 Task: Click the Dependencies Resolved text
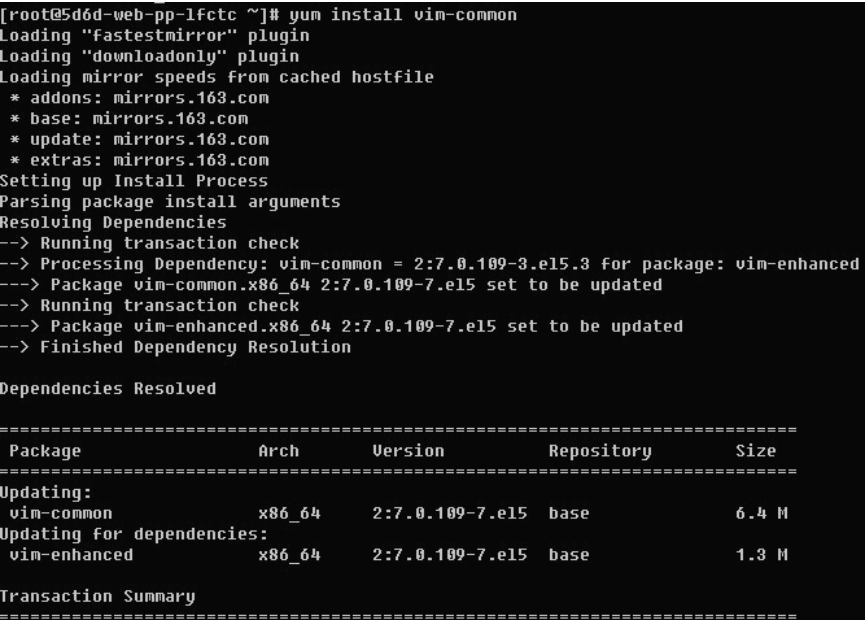[108, 389]
